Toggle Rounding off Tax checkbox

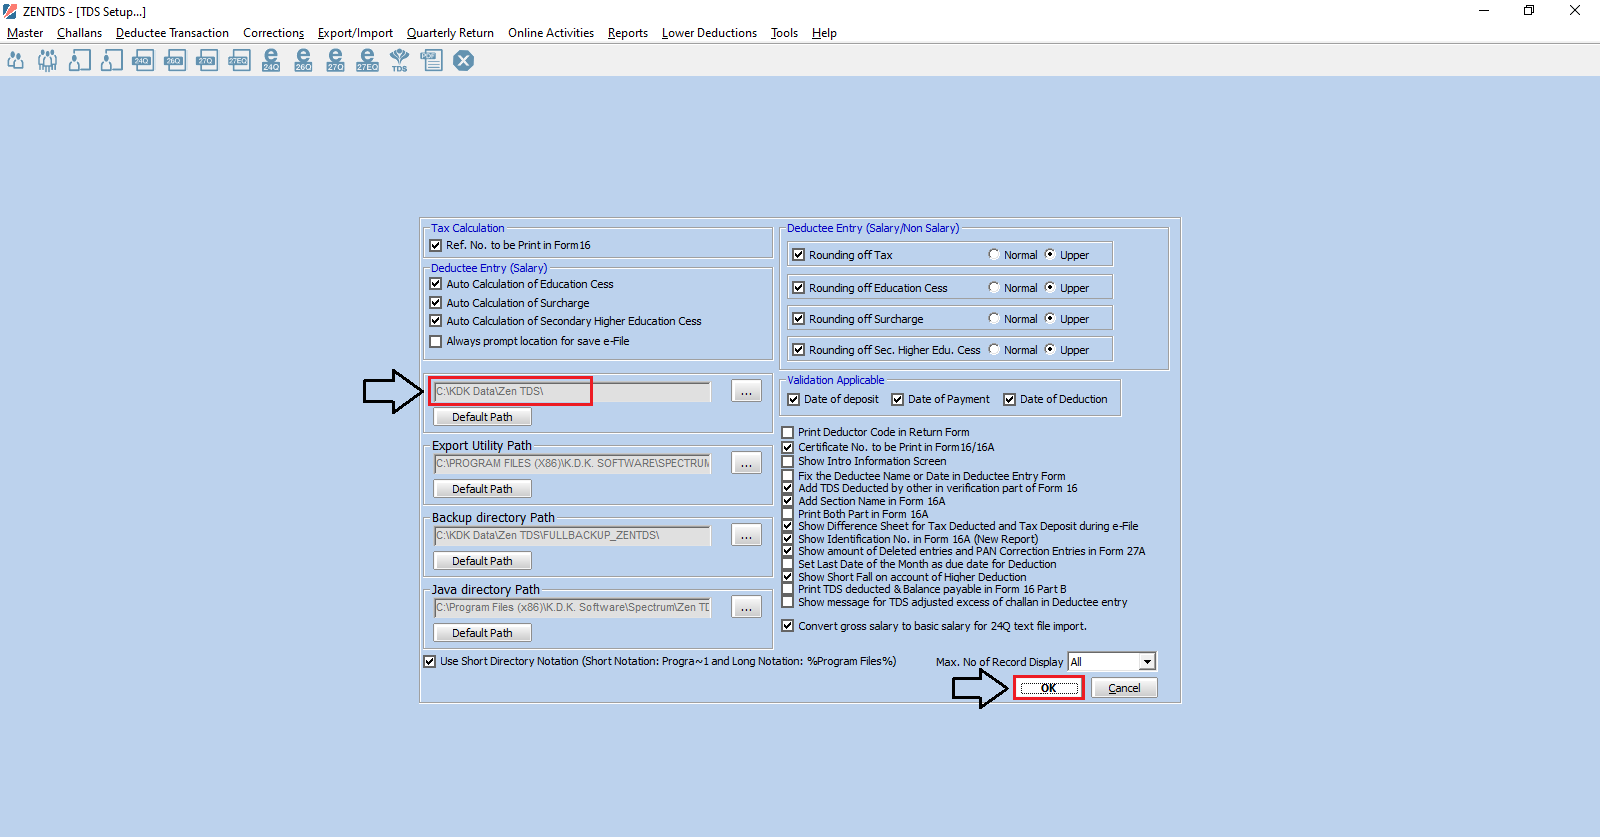click(798, 255)
